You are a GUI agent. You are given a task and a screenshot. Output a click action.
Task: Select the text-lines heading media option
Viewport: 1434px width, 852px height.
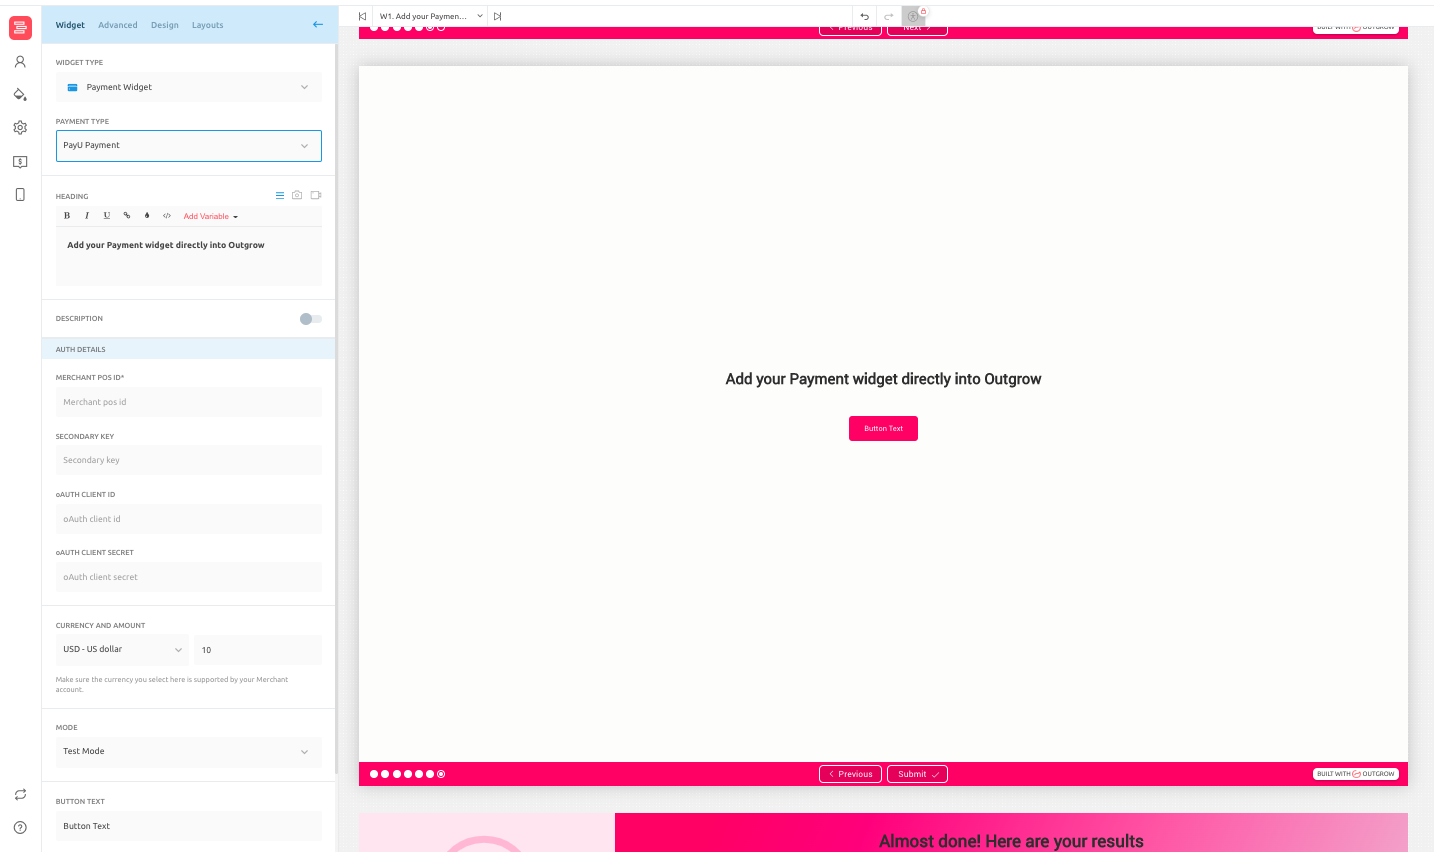click(x=280, y=195)
